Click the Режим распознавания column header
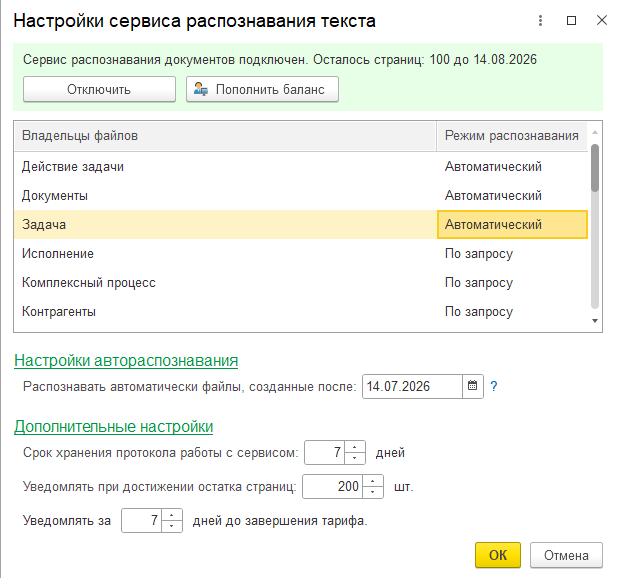617x578 pixels. coord(512,136)
